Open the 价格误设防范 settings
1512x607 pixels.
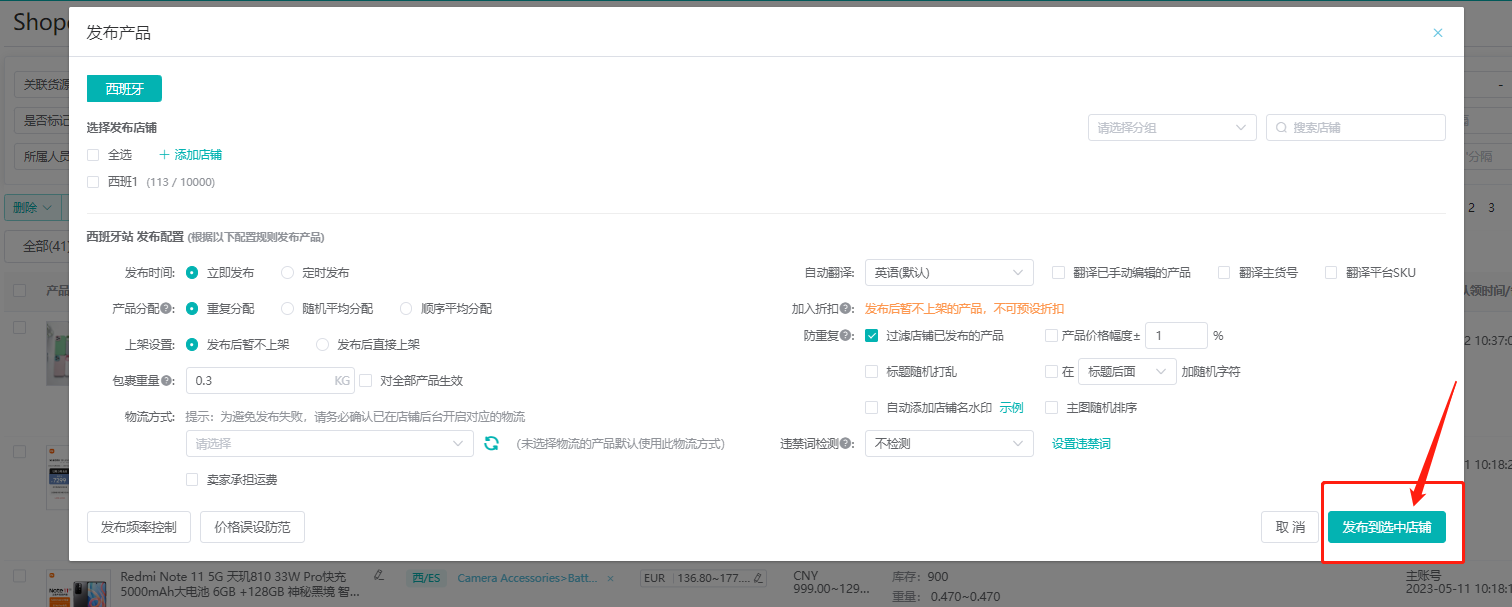pos(252,527)
